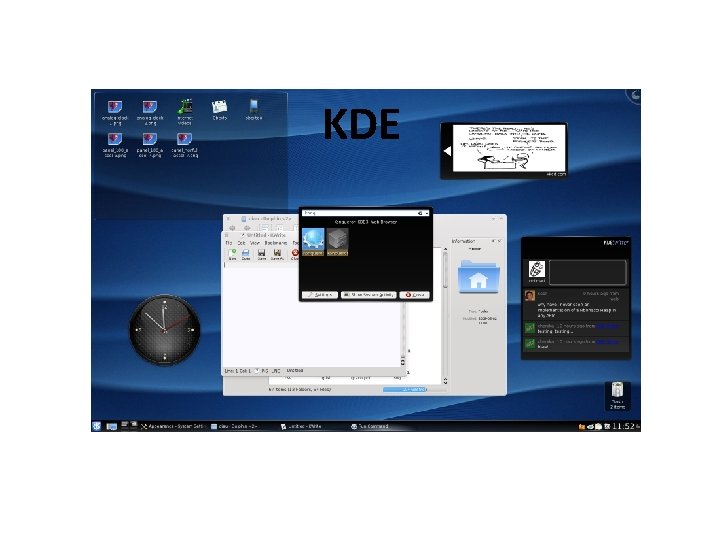Show previous comic using the left arrow

pyautogui.click(x=447, y=151)
